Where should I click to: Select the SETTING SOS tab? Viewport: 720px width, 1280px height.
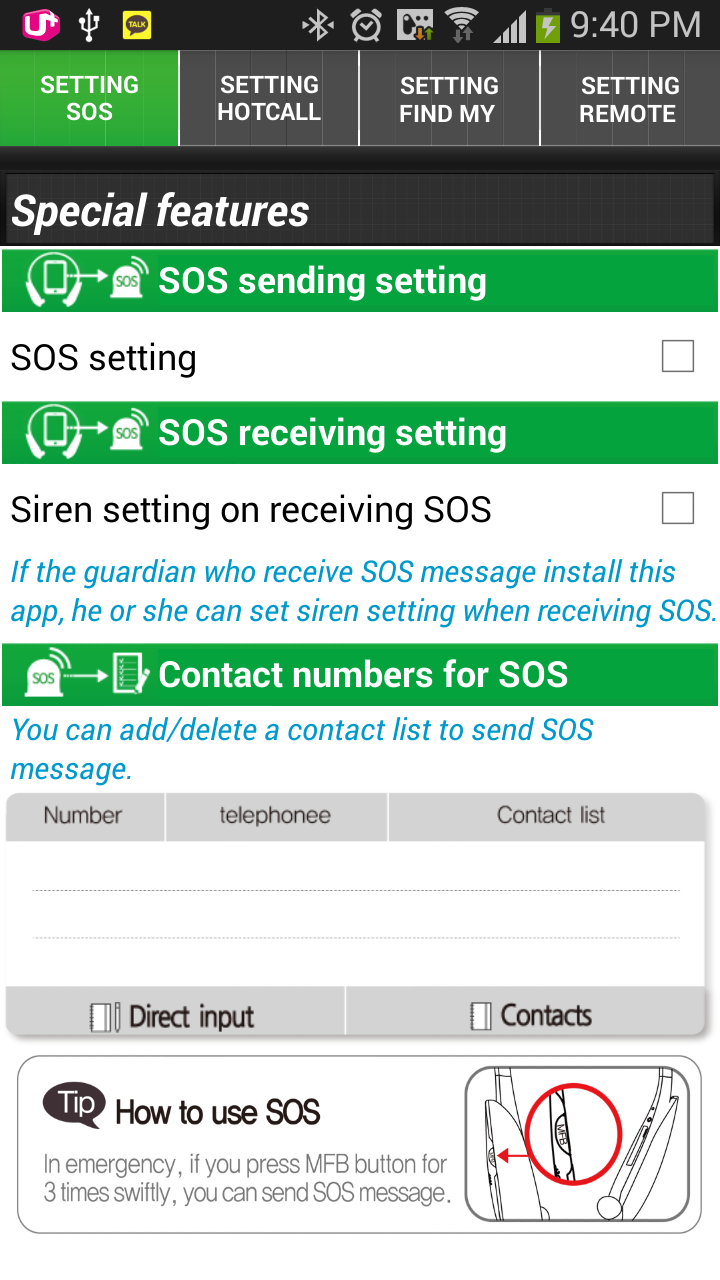(89, 99)
